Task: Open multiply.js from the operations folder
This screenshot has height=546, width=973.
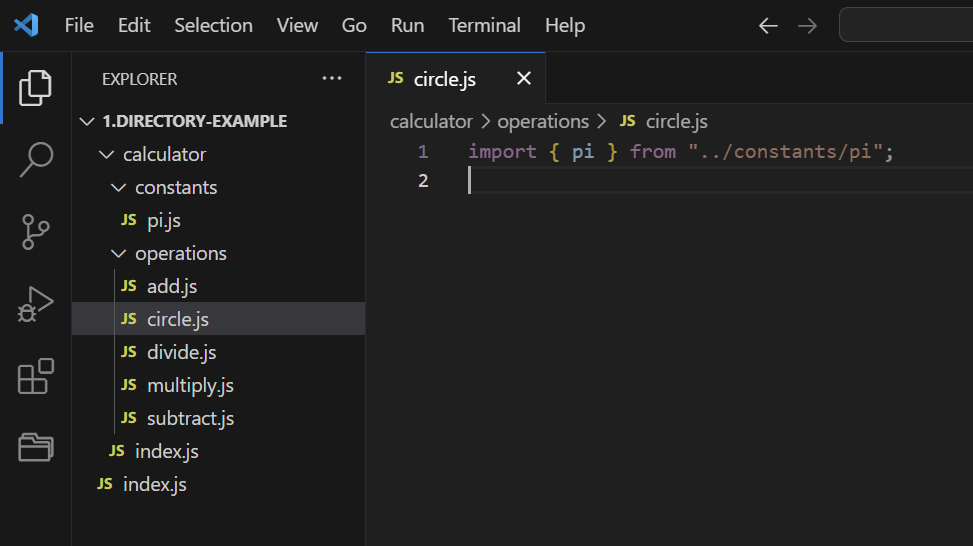Action: click(x=218, y=385)
